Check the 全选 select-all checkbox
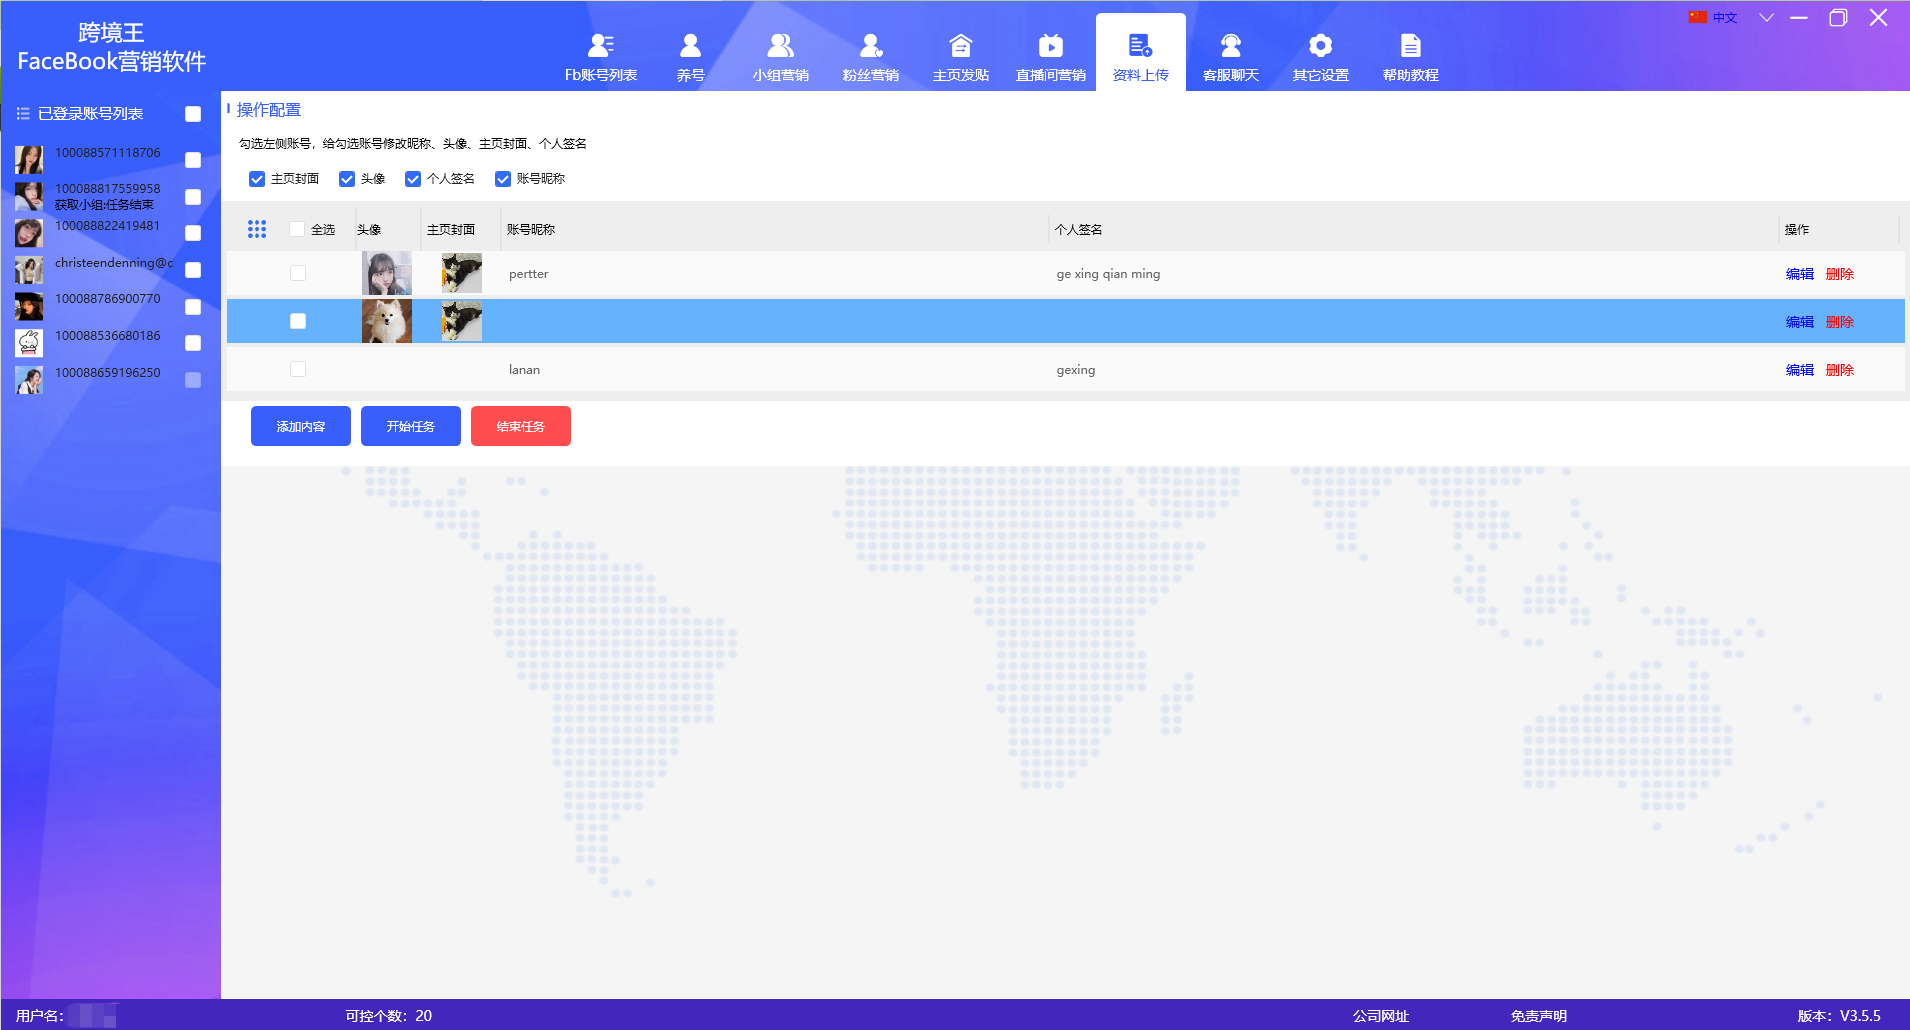The image size is (1910, 1030). [x=297, y=229]
